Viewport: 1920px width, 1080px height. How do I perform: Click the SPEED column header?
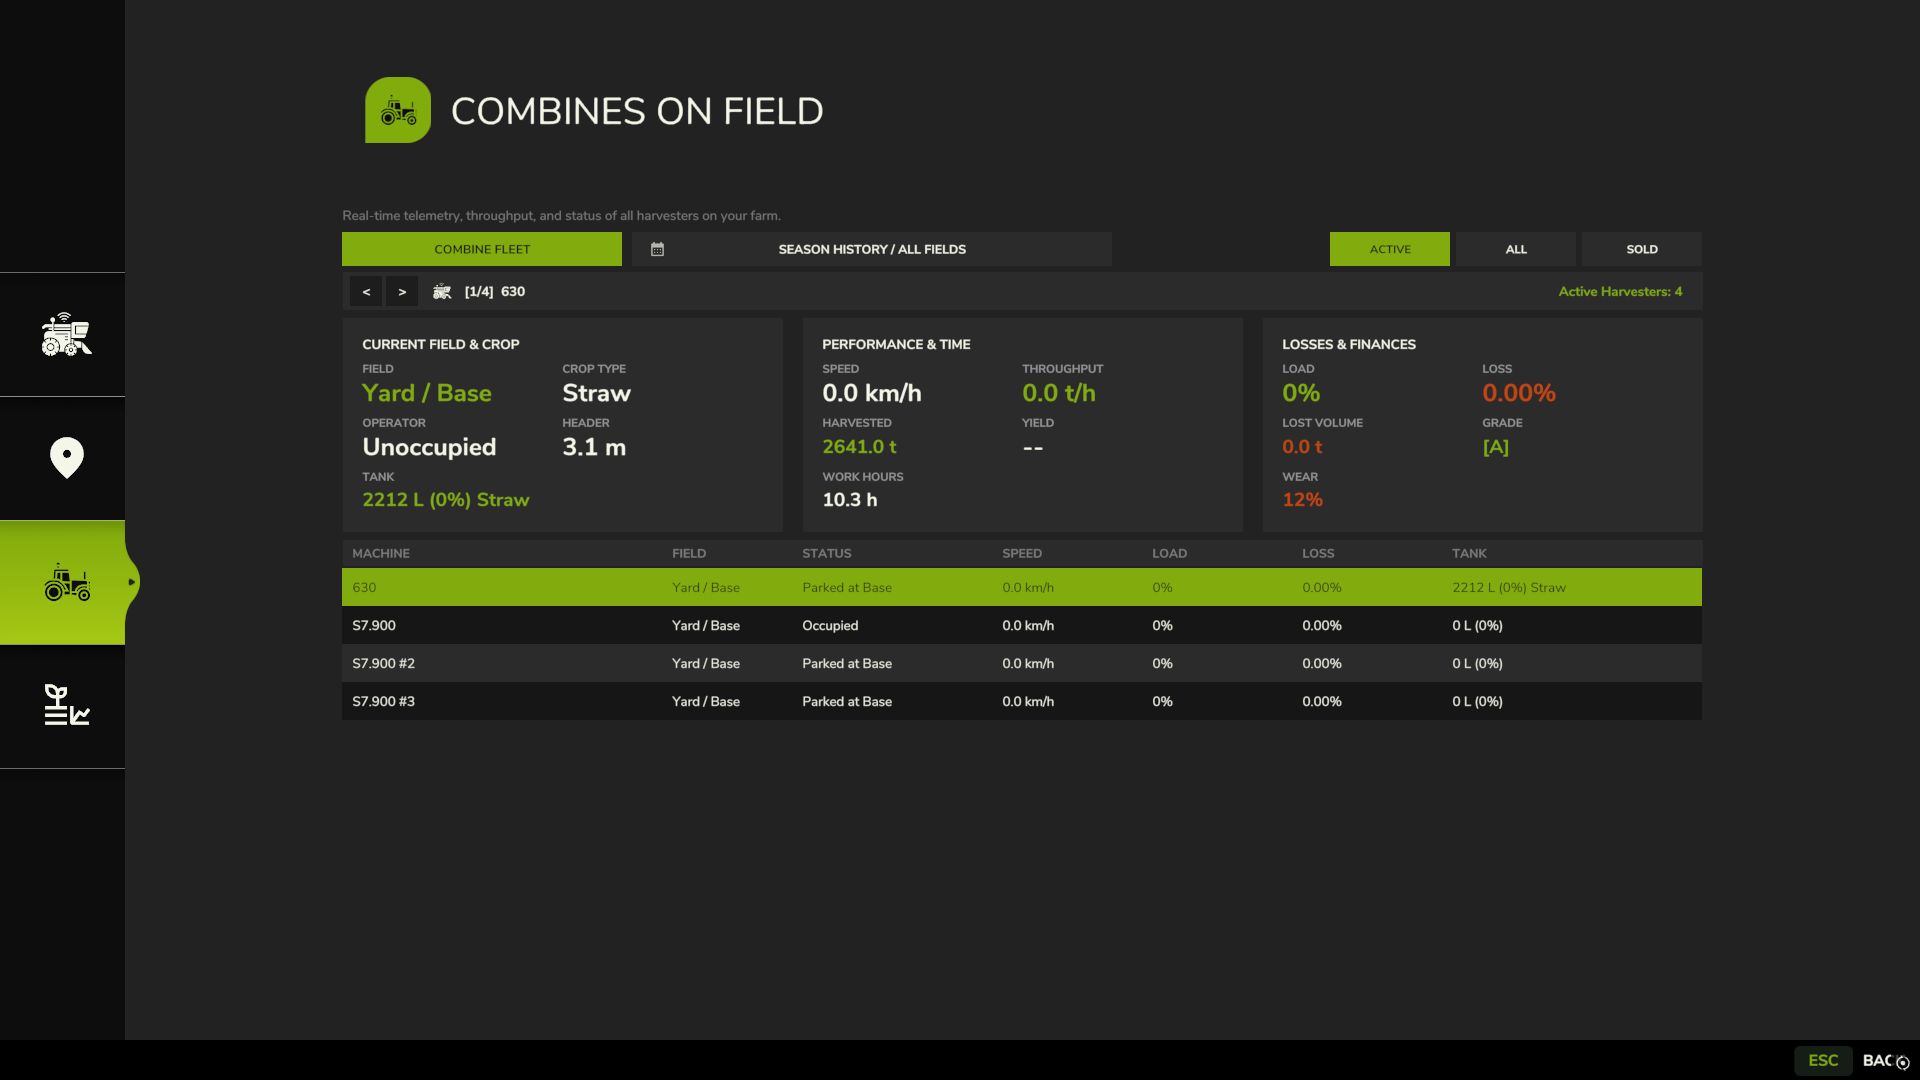[x=1022, y=553]
